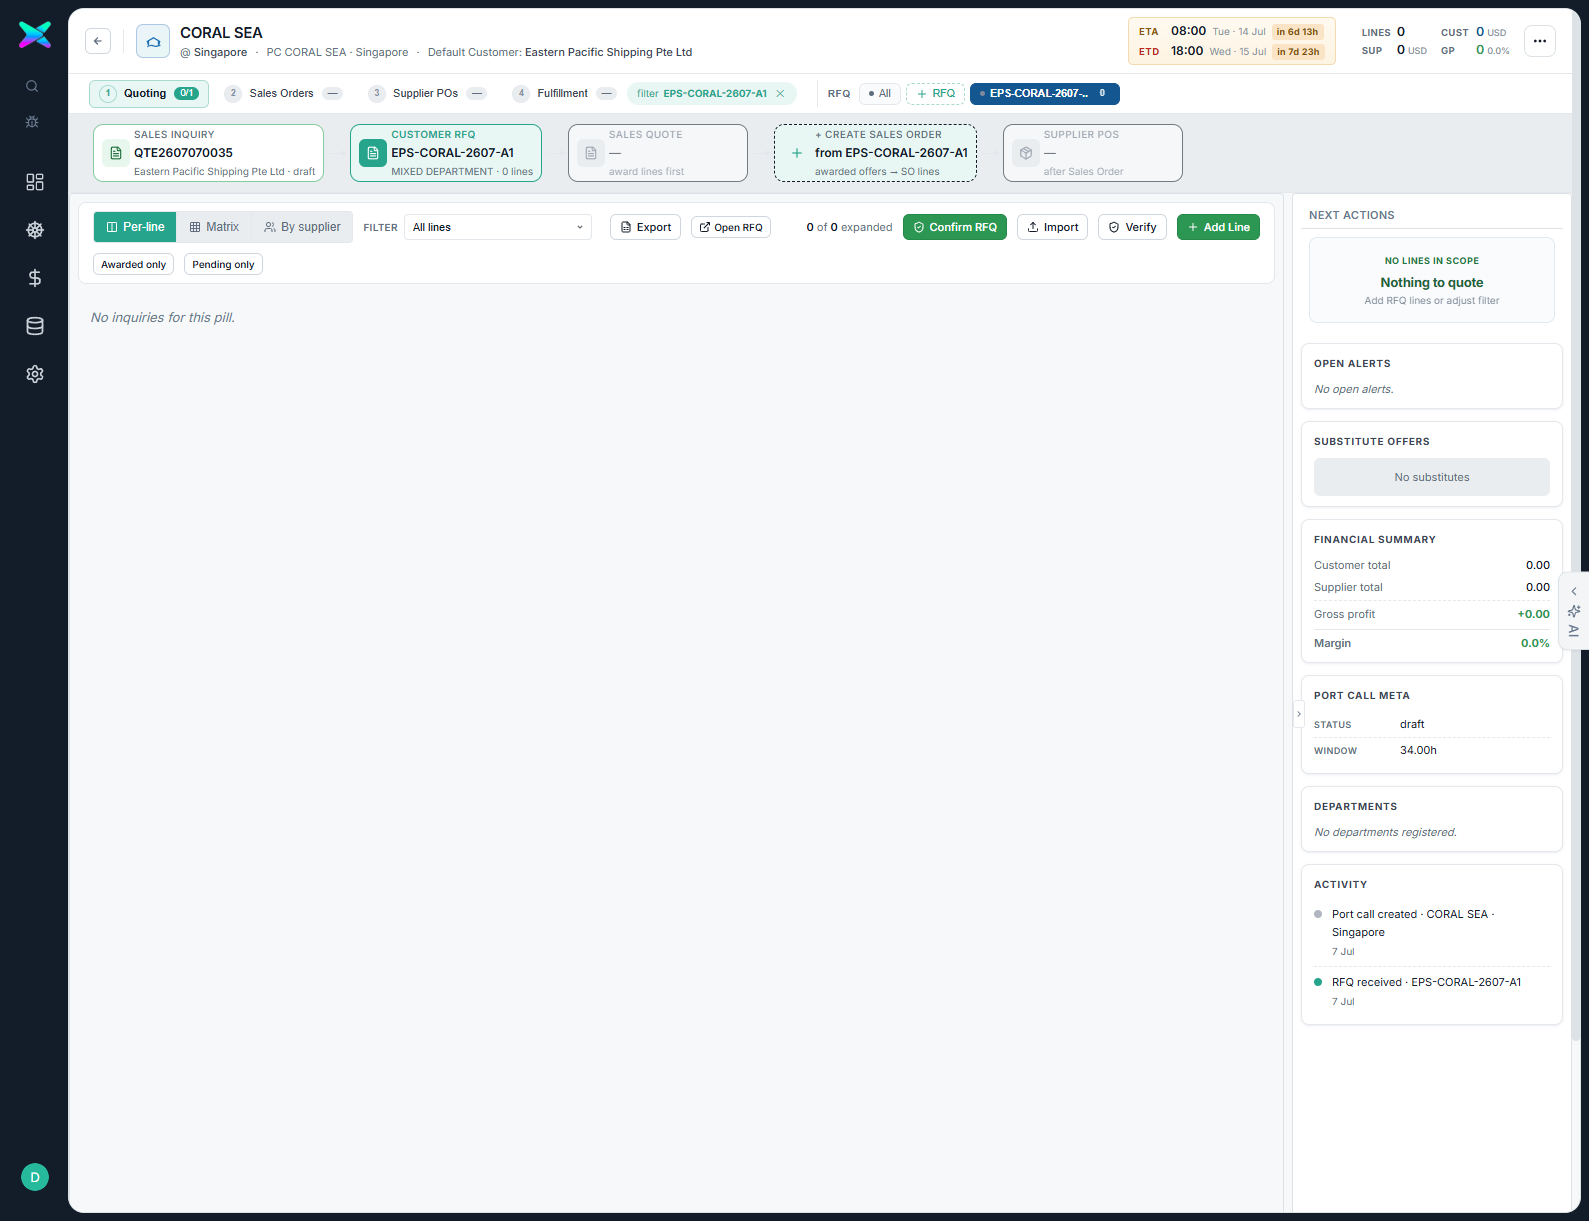1589x1221 pixels.
Task: Switch to Per-line view
Action: click(135, 227)
